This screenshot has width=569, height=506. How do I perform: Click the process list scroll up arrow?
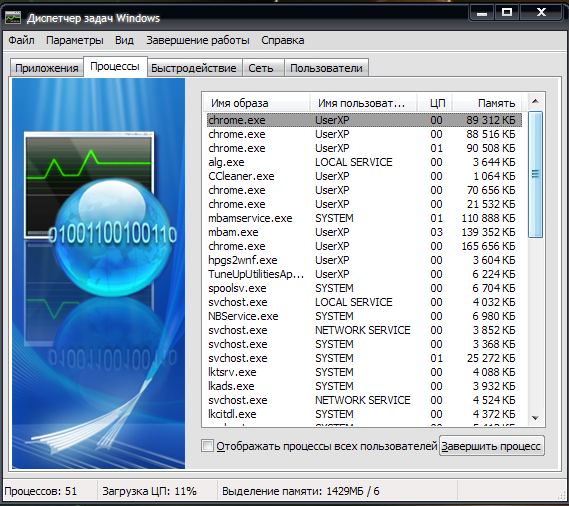535,102
